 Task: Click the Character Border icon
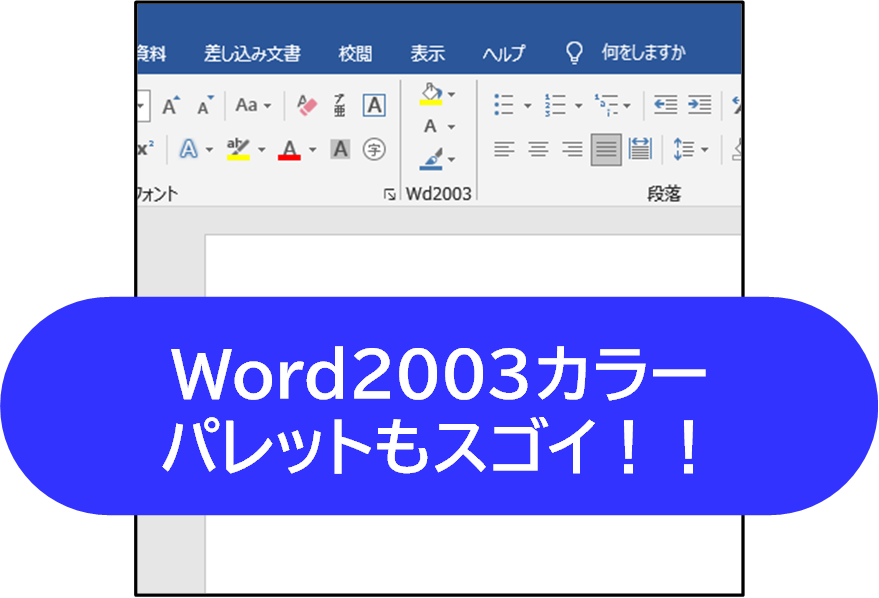point(373,105)
